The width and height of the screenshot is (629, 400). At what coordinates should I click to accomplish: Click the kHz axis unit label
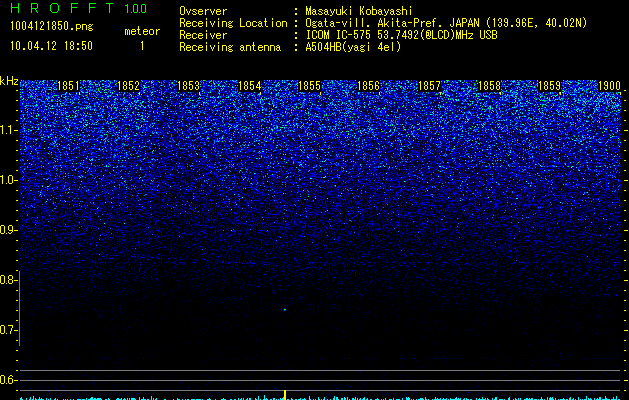coord(9,81)
